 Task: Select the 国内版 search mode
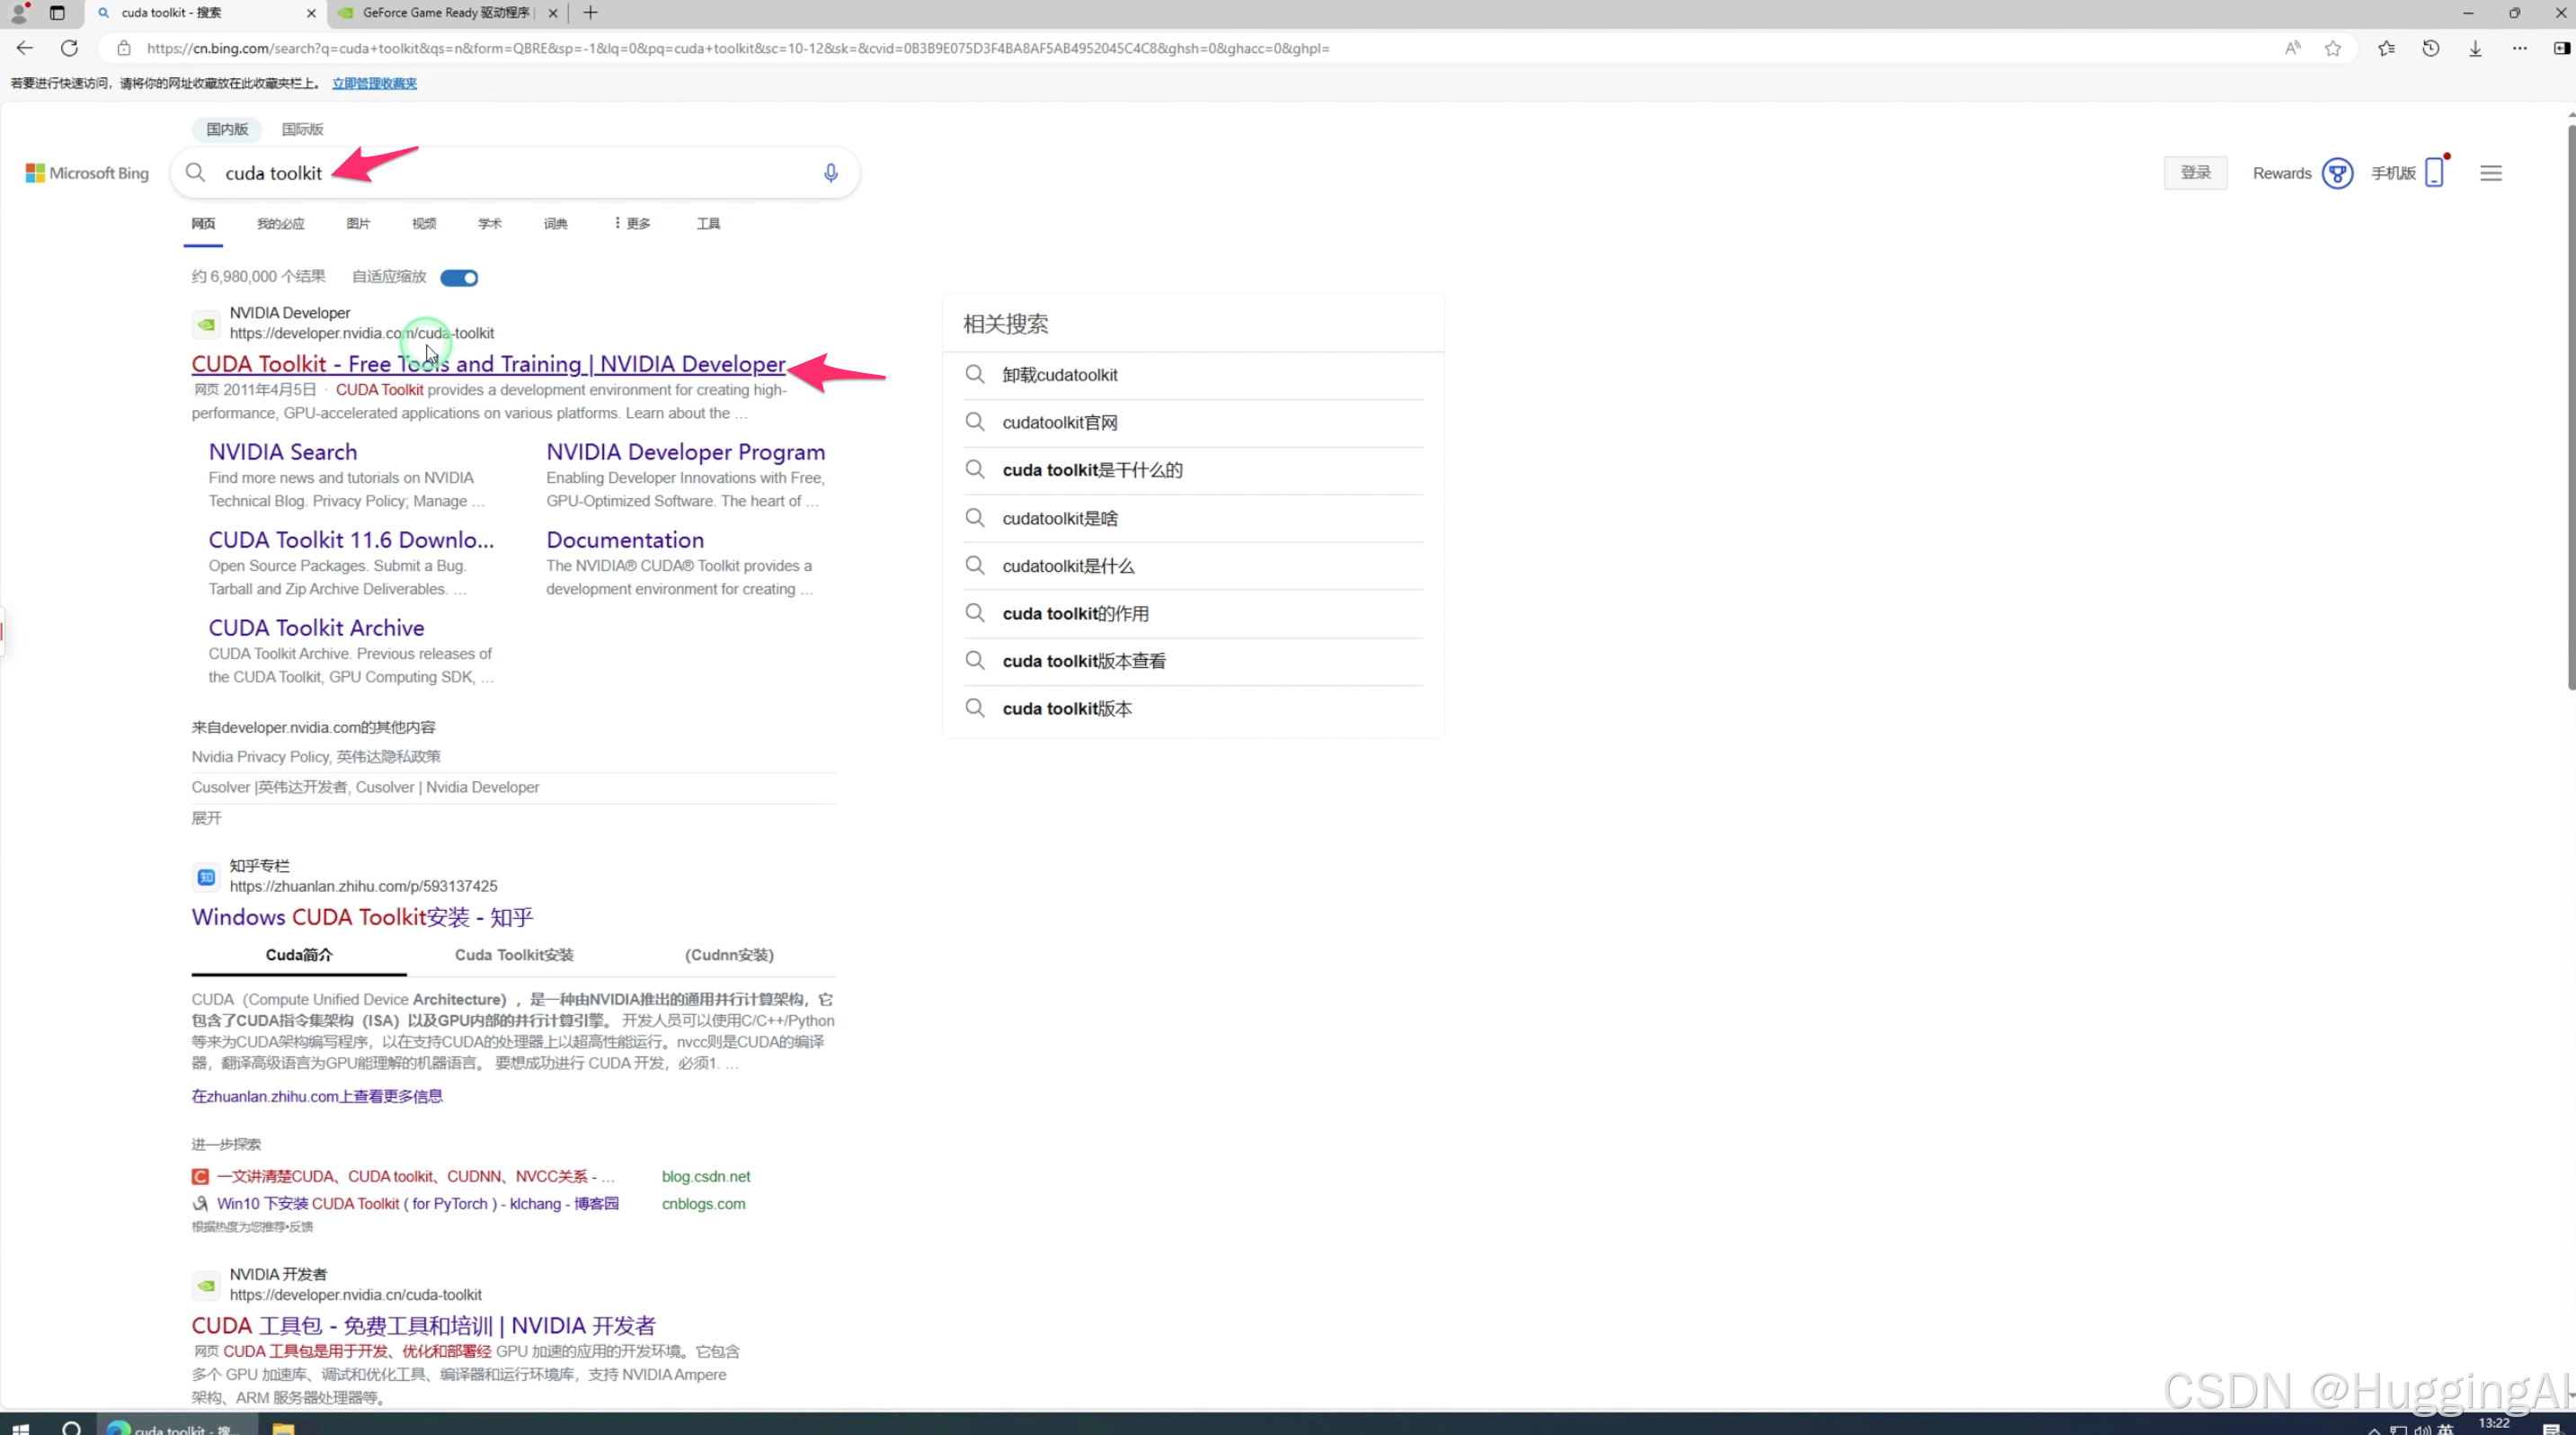click(x=227, y=129)
